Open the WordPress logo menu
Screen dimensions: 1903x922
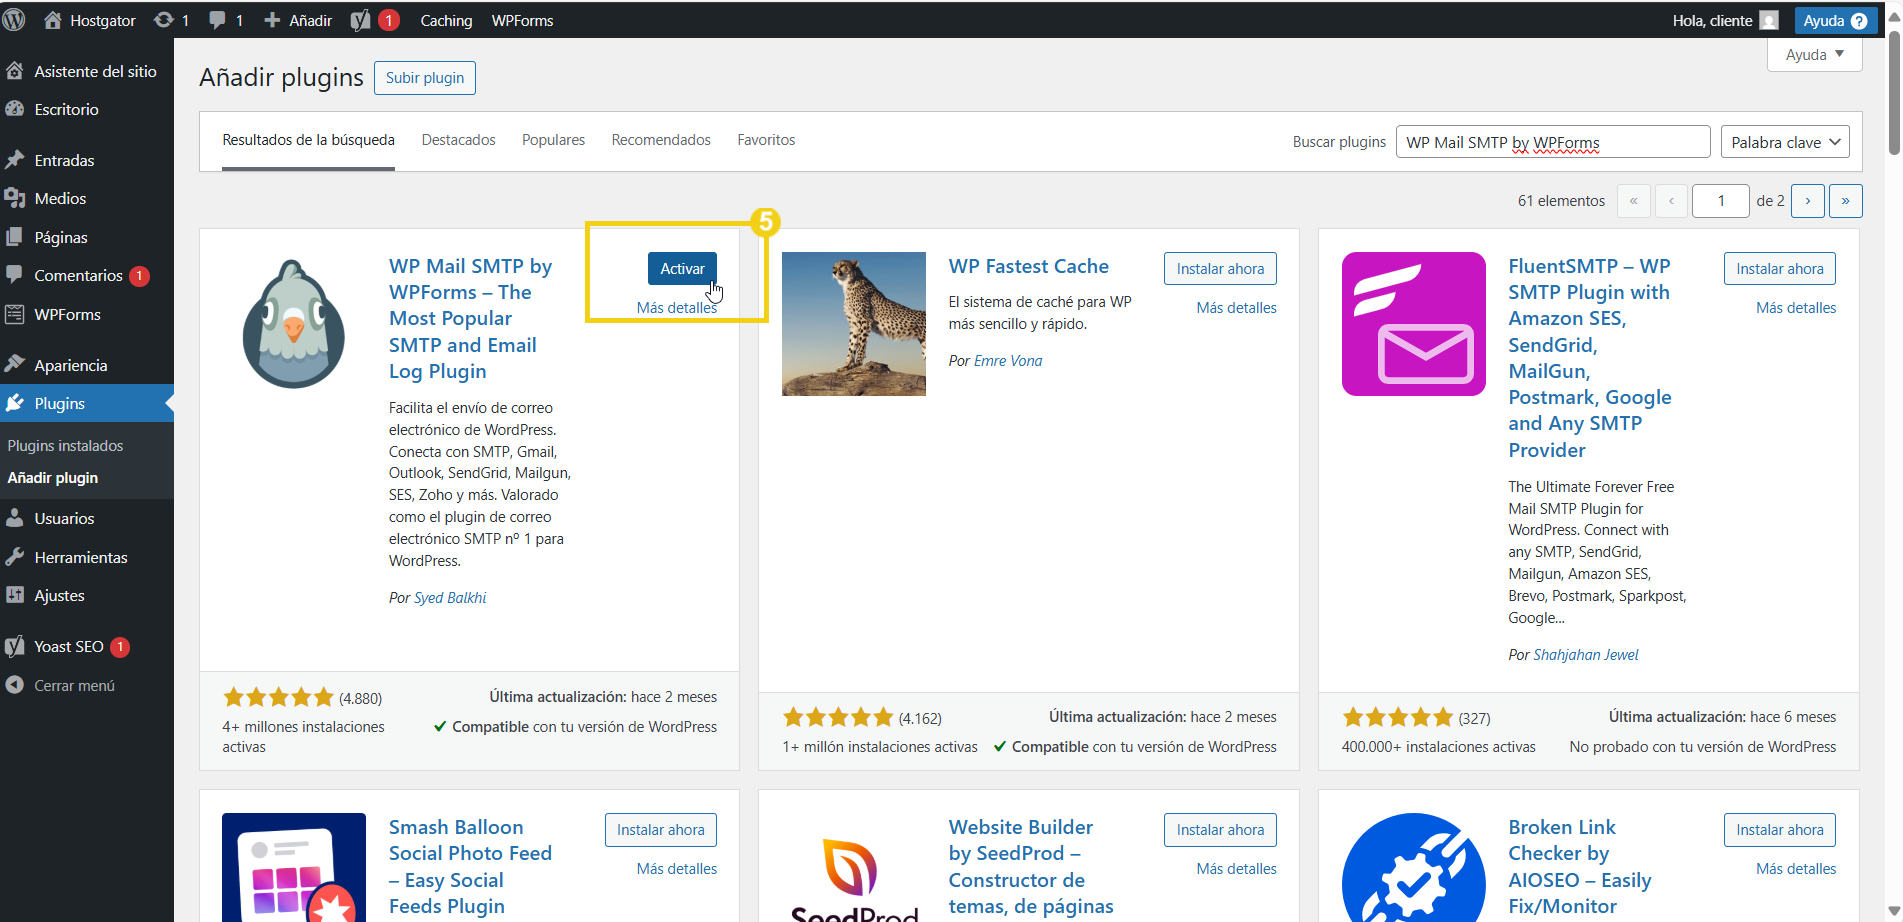click(14, 20)
